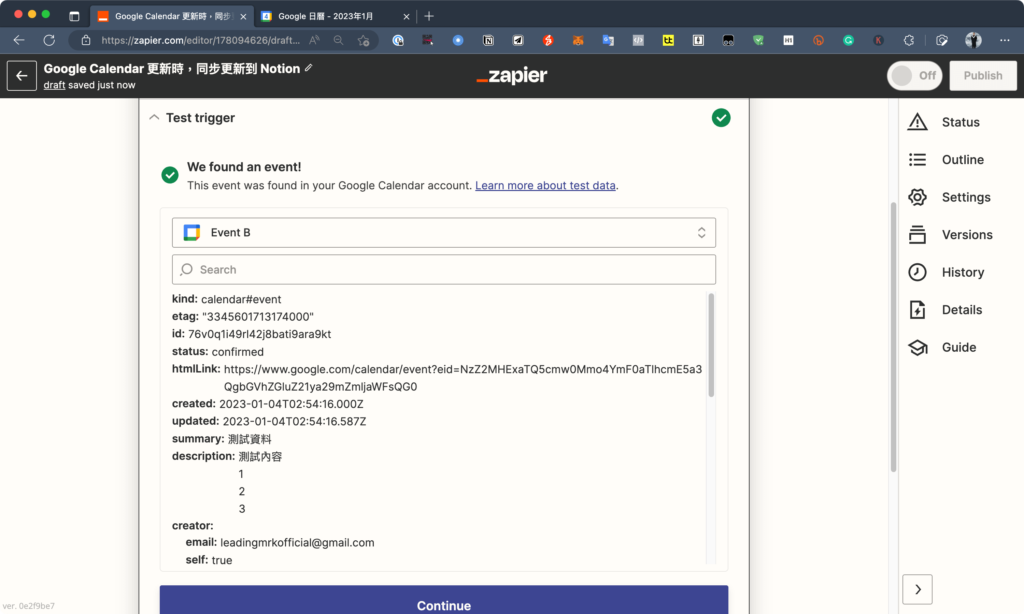Screen dimensions: 1024x614
Task: Select the status confirmed value
Action: coord(238,352)
